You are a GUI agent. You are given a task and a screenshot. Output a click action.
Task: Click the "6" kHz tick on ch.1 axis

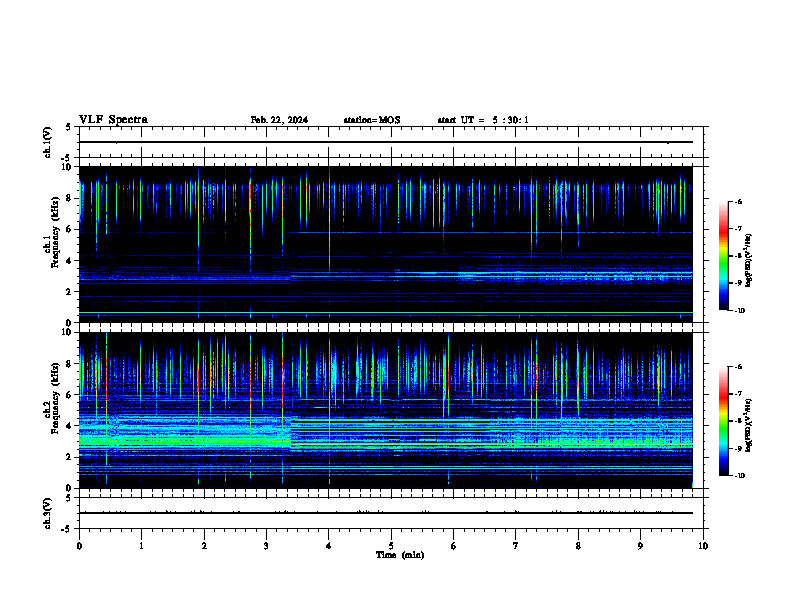click(71, 229)
